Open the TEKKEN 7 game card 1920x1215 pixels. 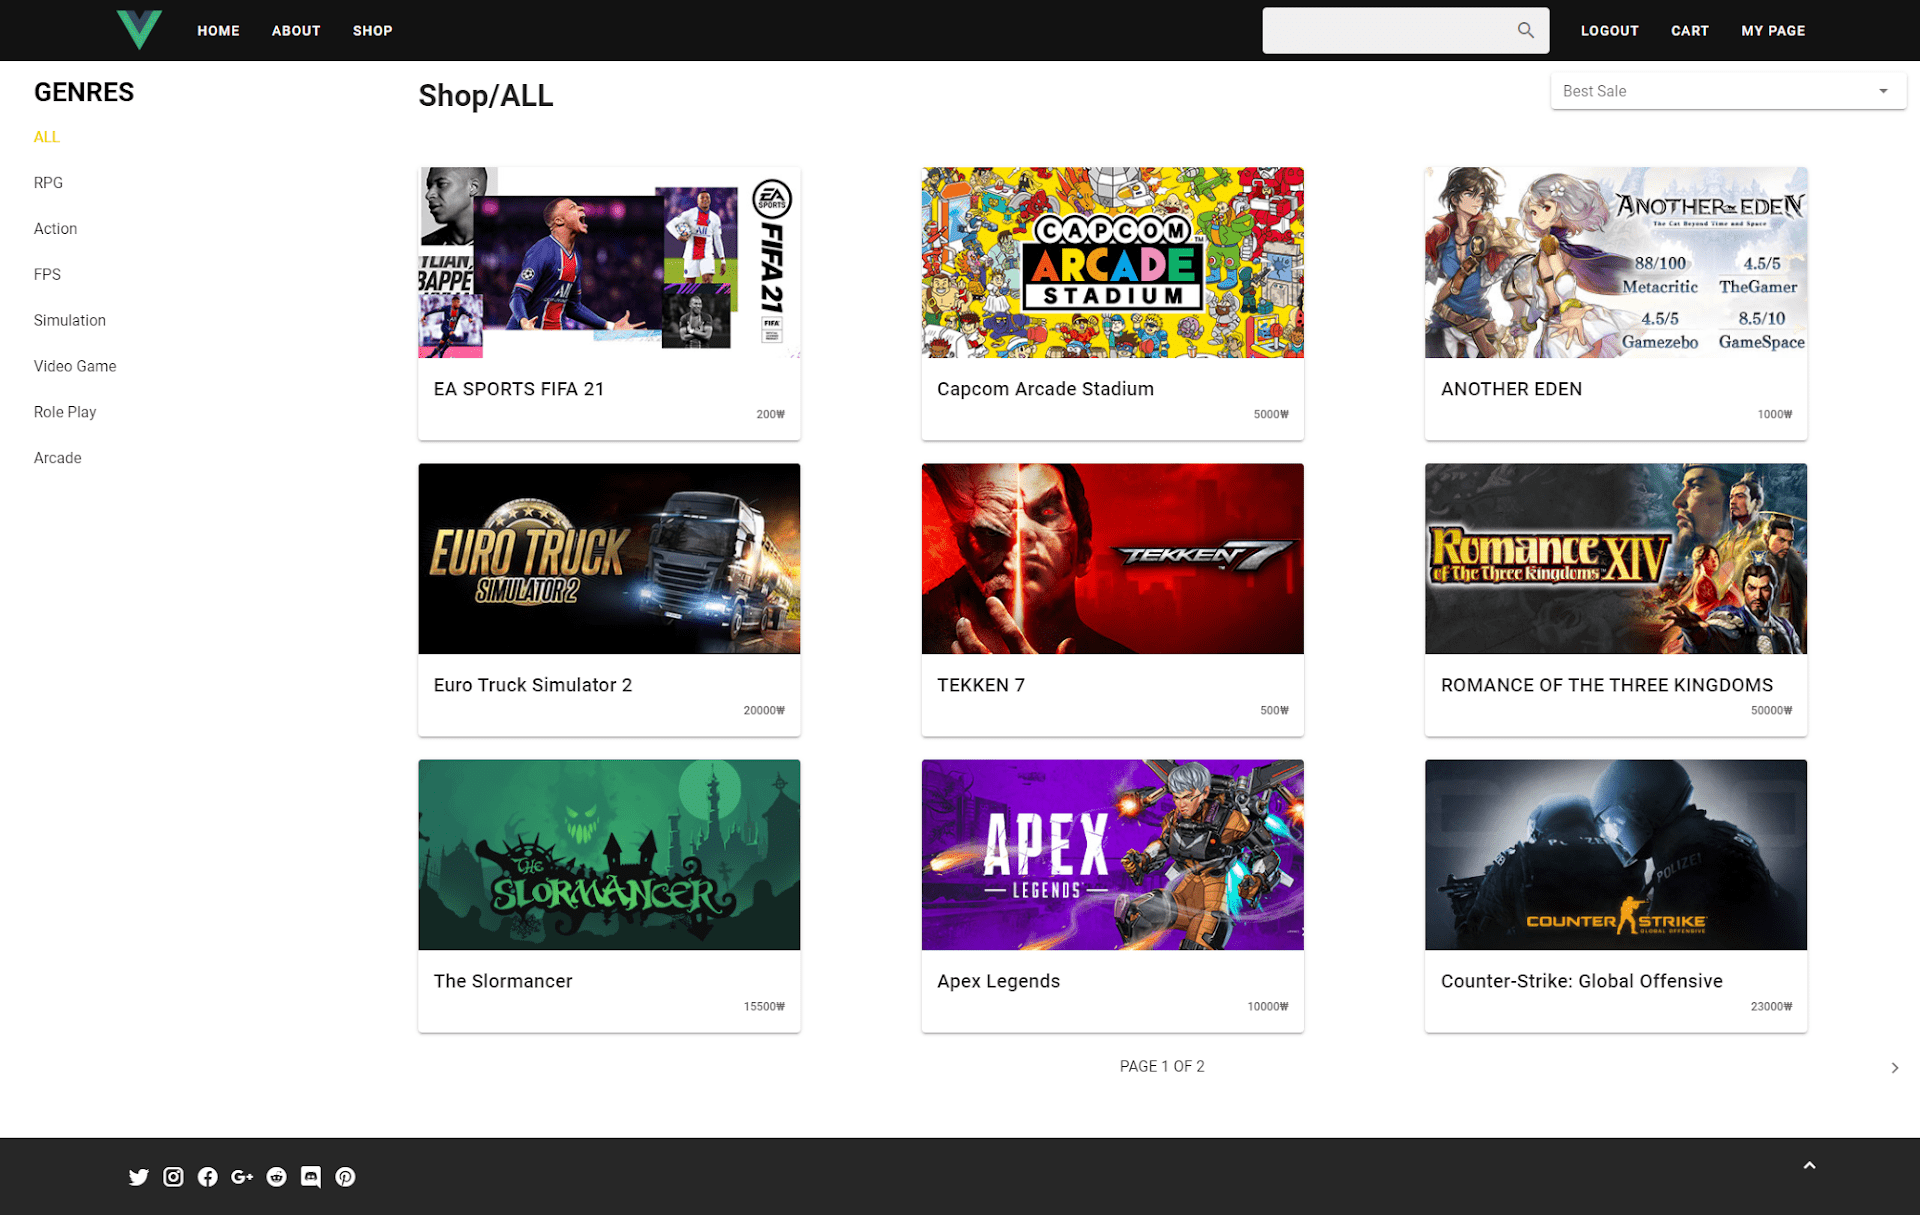coord(1112,599)
